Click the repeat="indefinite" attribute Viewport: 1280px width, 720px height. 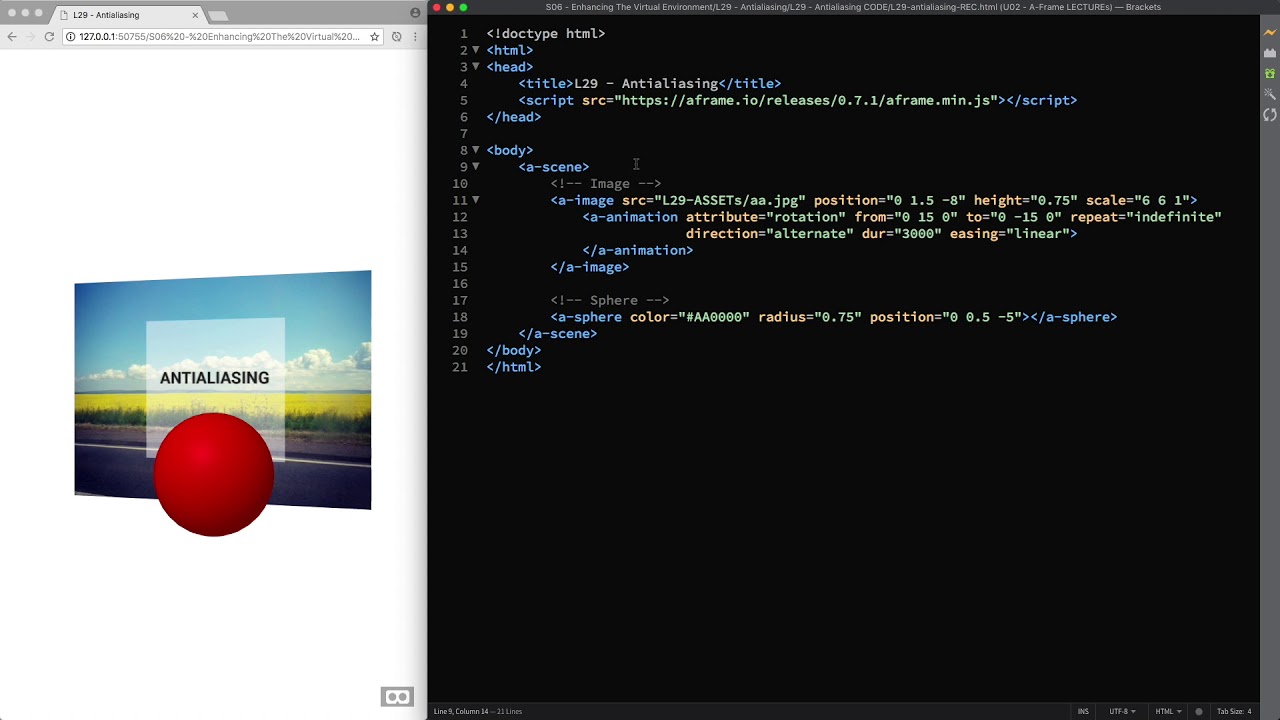point(1146,217)
